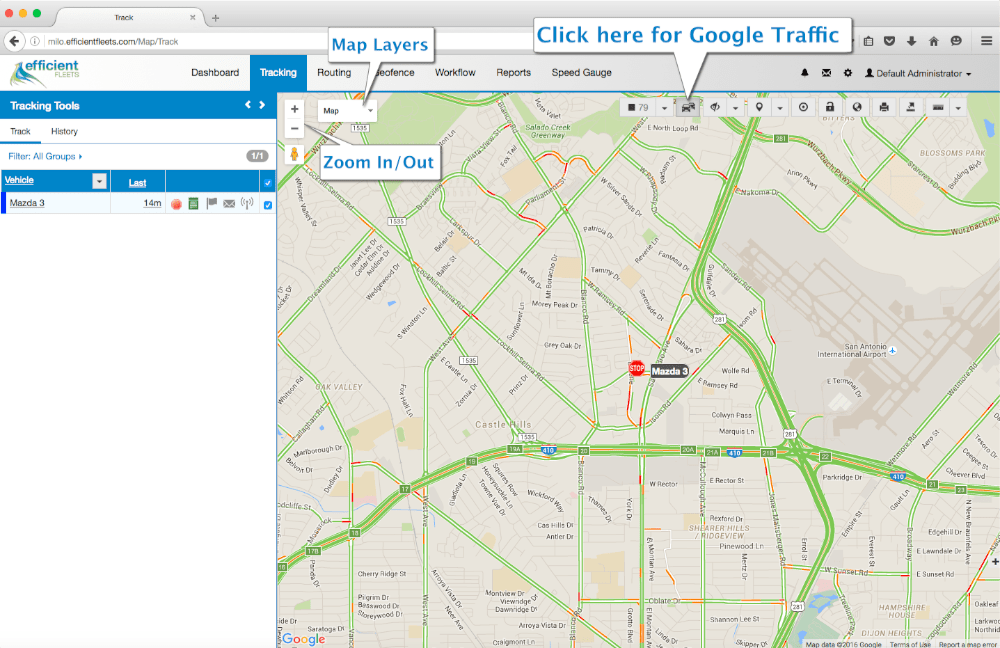Select the Tracking nav tab
1000x648 pixels.
pos(278,73)
